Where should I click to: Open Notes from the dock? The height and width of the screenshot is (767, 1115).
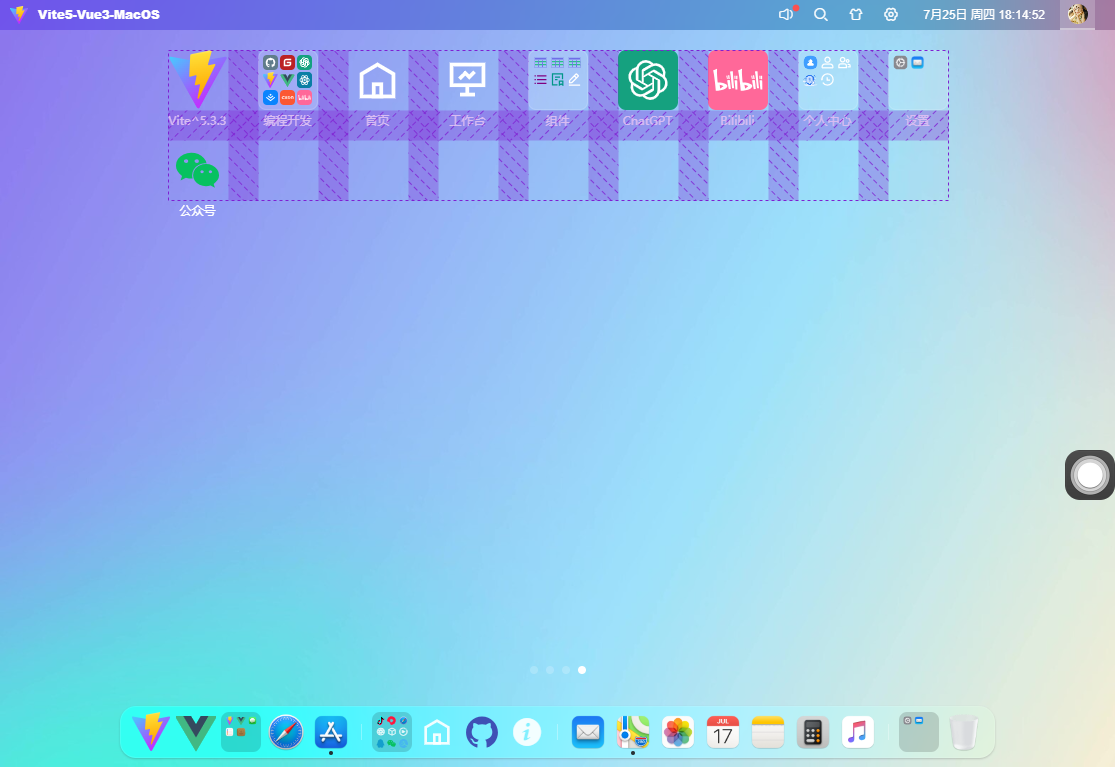(768, 732)
